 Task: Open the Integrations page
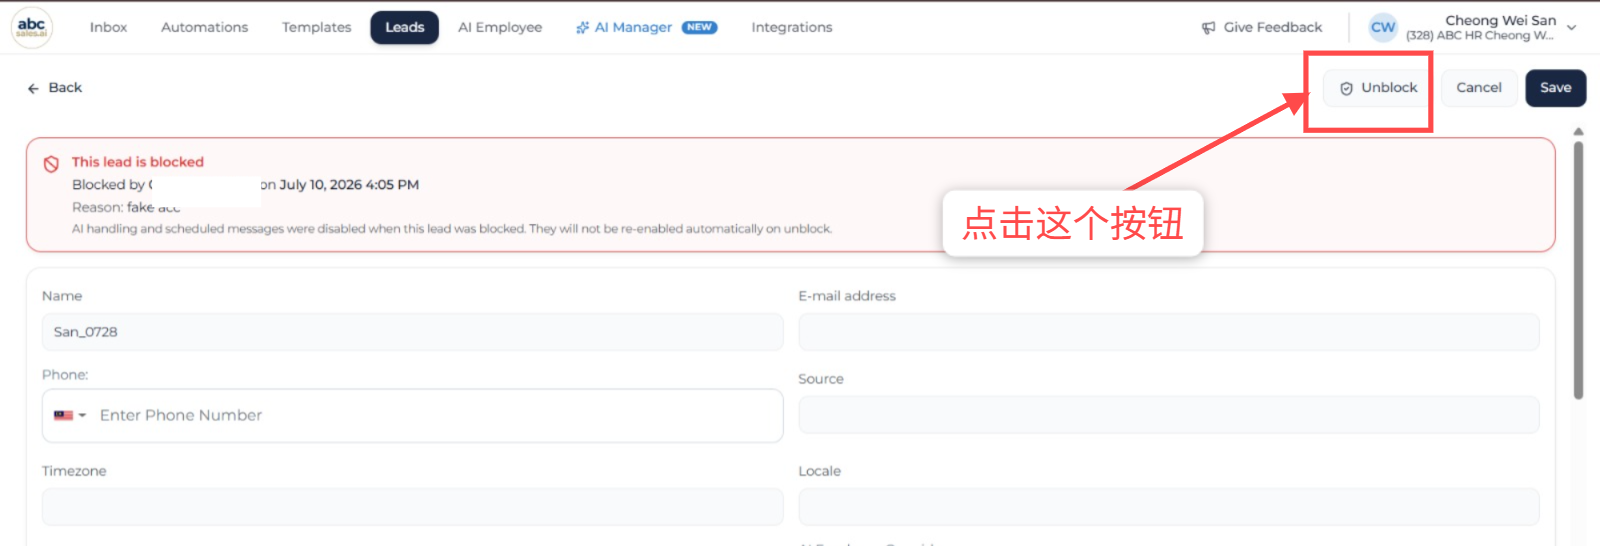tap(792, 27)
